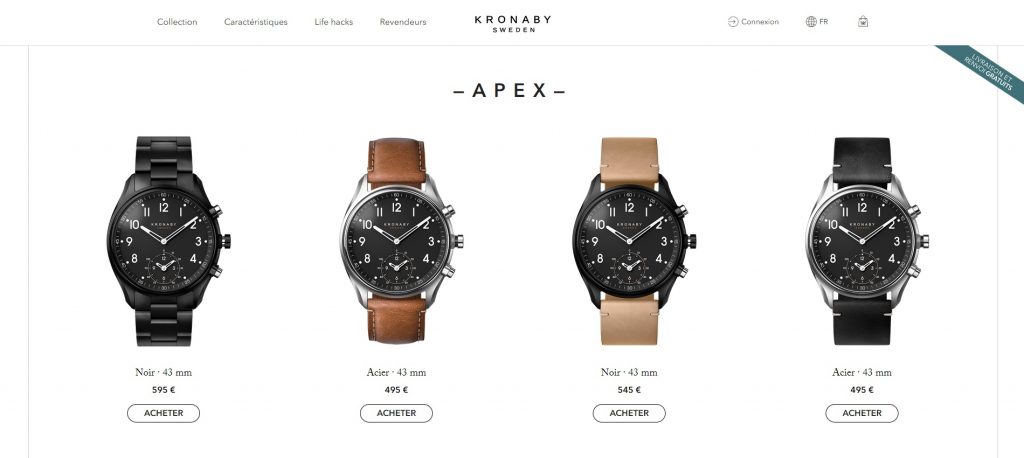Screen dimensions: 1024x458
Task: Click Acheter for brown leather watch
Action: [396, 413]
